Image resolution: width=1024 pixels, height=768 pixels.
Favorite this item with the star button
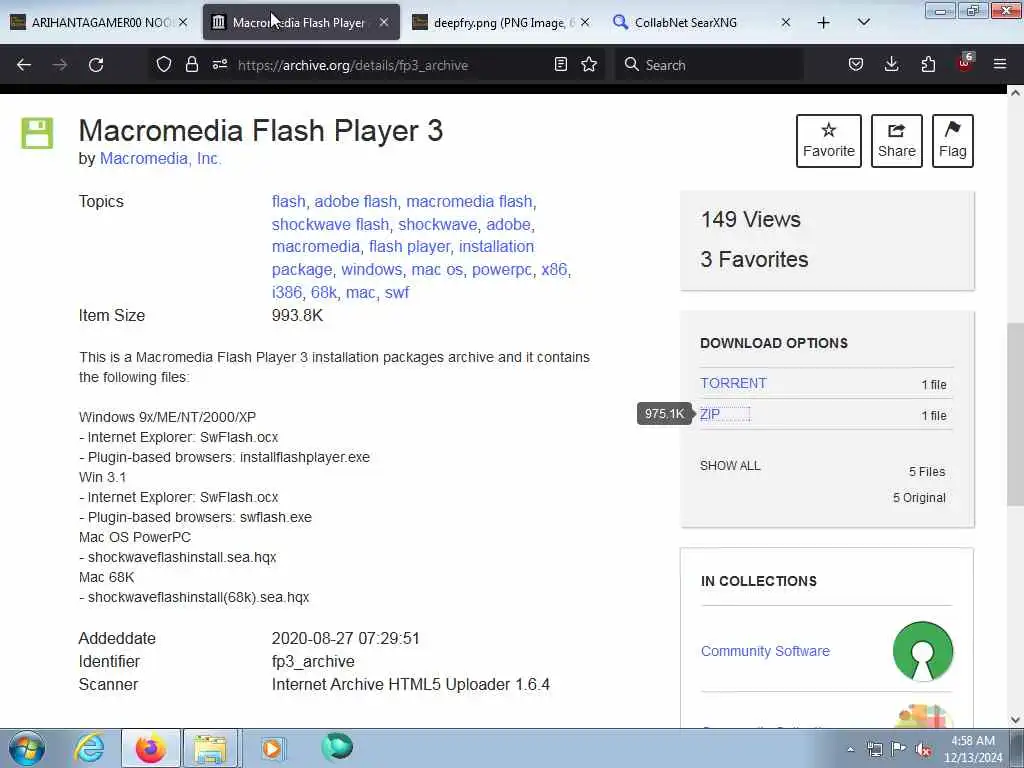pyautogui.click(x=829, y=141)
